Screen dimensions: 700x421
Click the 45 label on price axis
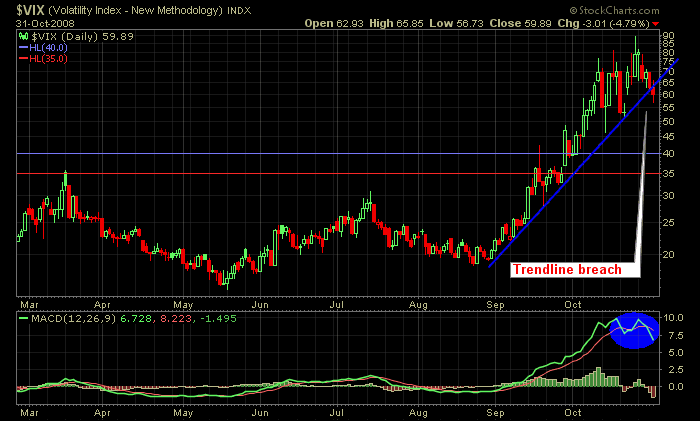point(668,137)
